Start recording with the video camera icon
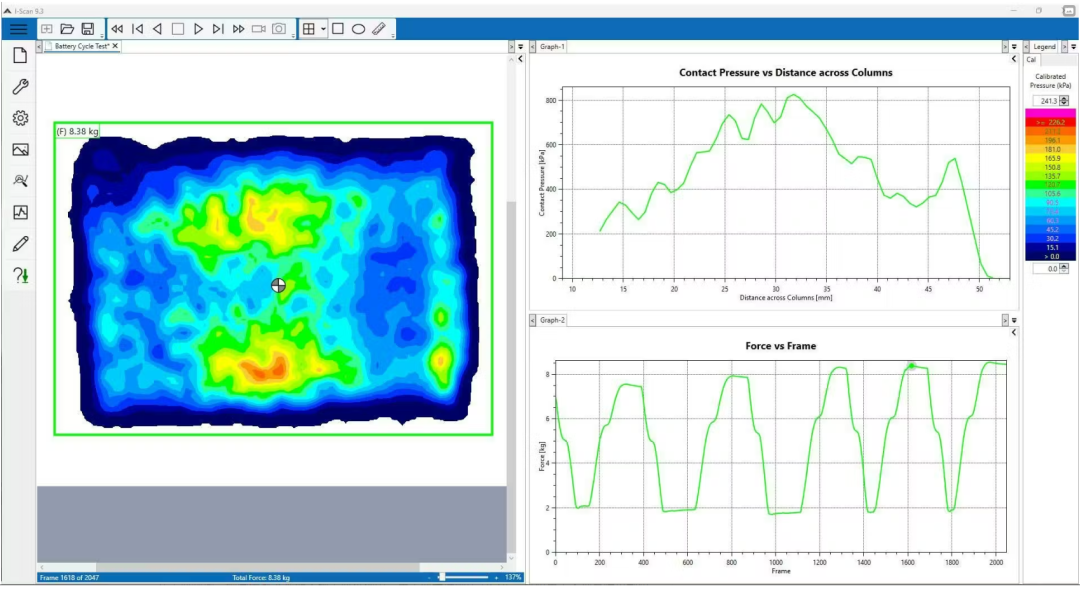Screen dimensions: 1080x589 258,29
